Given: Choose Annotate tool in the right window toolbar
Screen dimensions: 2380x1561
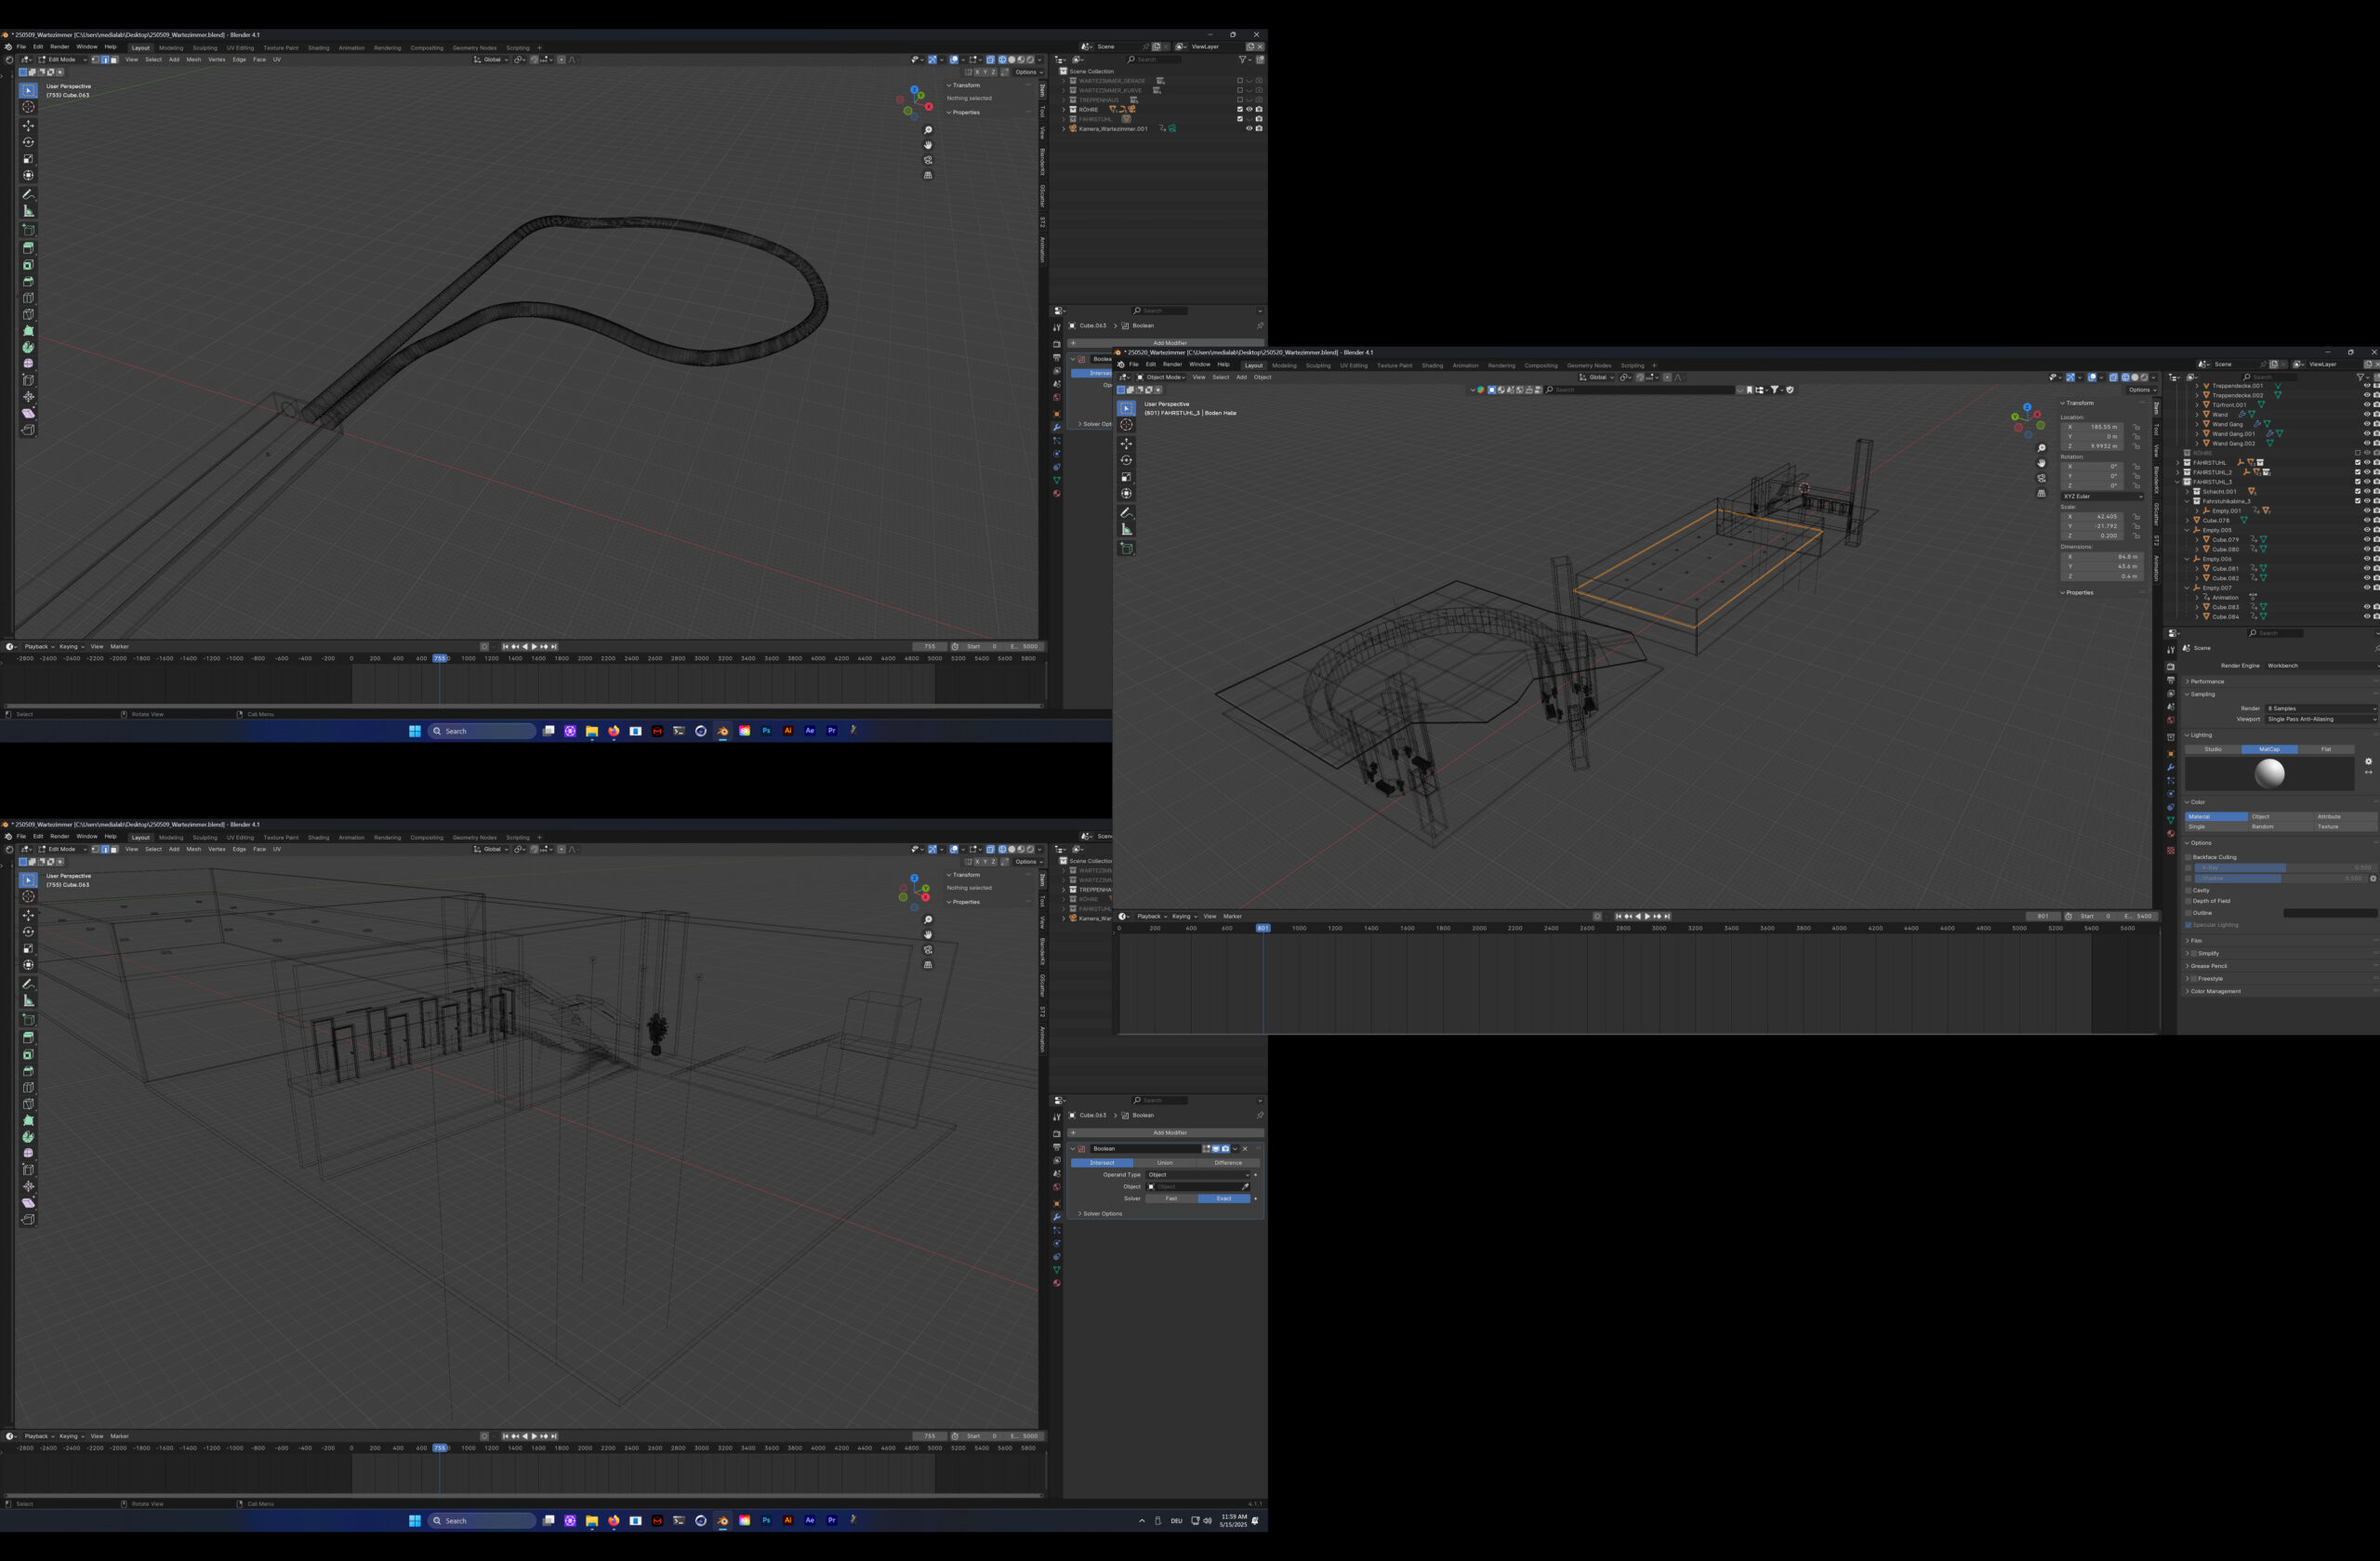Looking at the screenshot, I should pos(1126,513).
